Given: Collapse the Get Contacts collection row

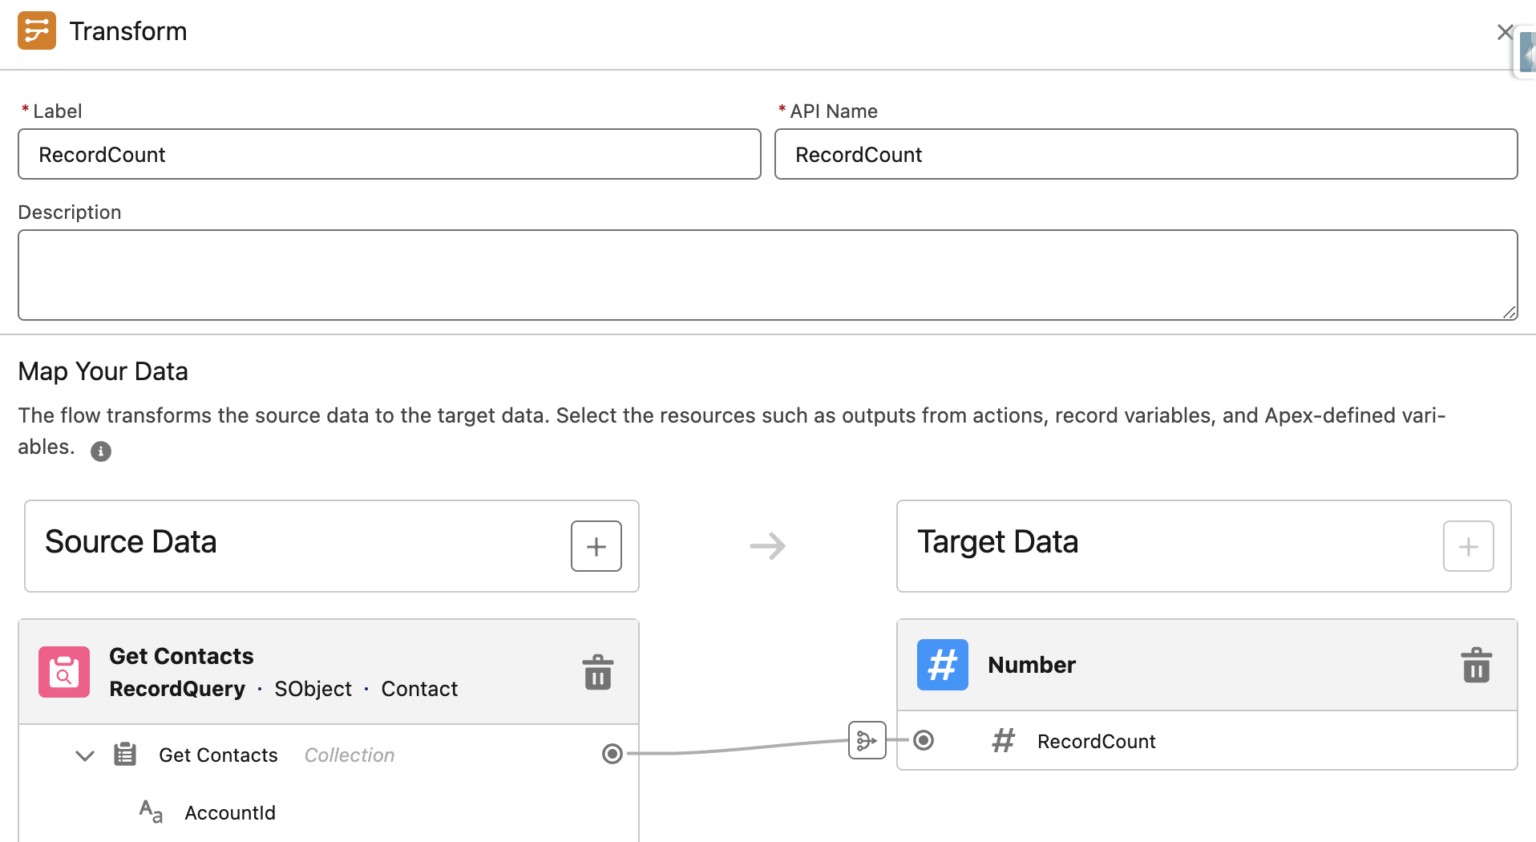Looking at the screenshot, I should pos(85,755).
